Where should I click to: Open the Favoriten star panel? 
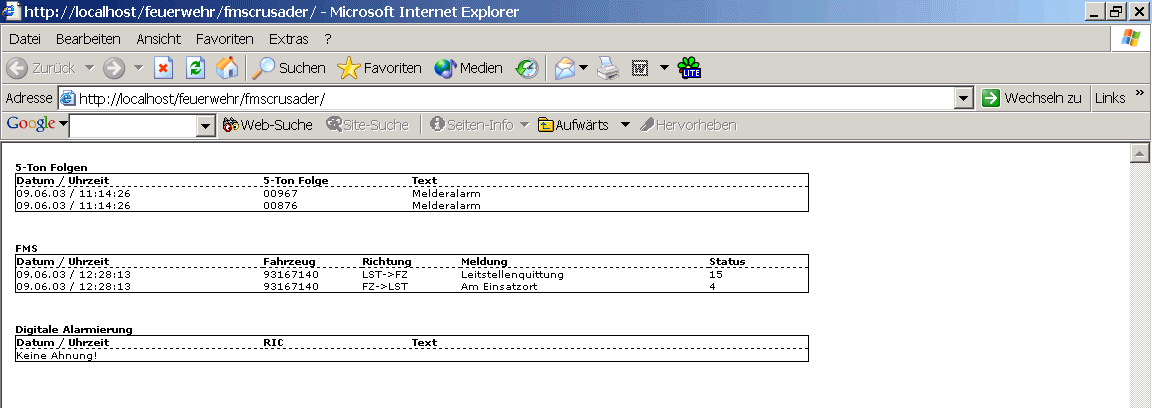point(380,68)
